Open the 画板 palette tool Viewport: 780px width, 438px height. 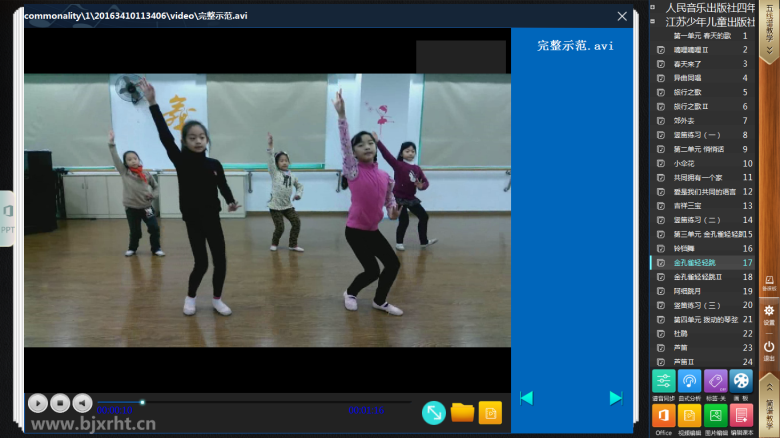tap(741, 381)
